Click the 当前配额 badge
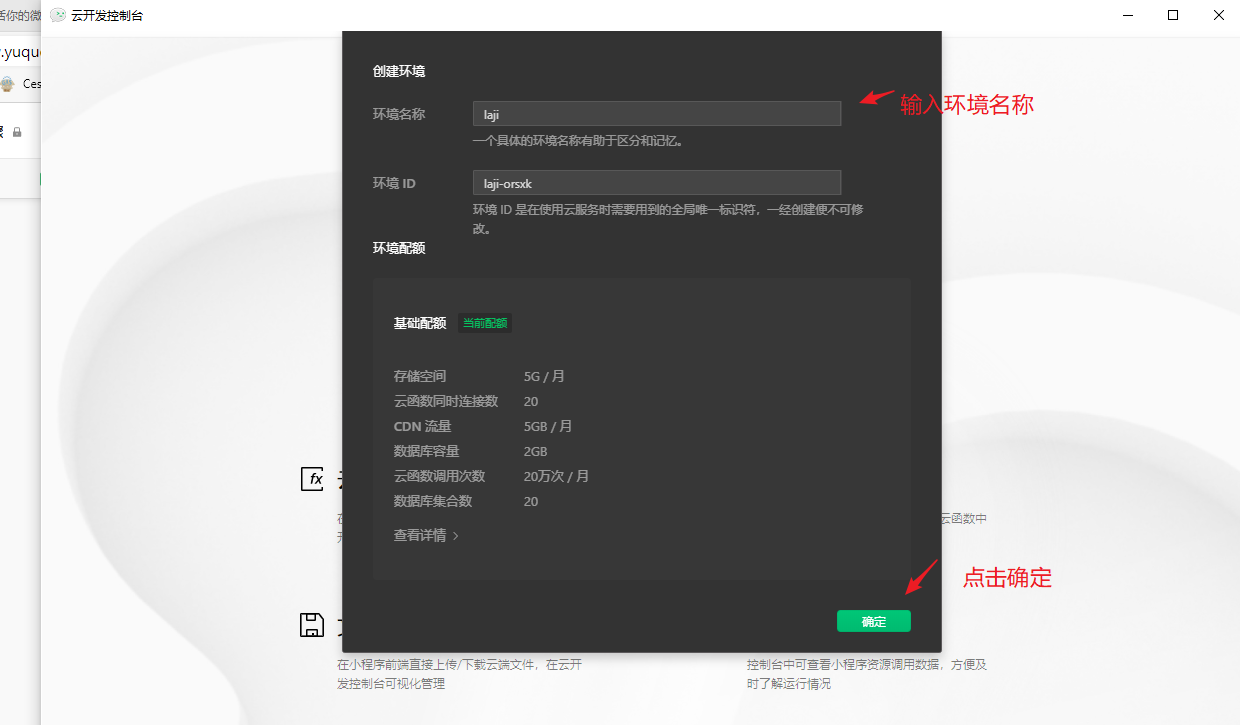The width and height of the screenshot is (1240, 725). click(485, 323)
